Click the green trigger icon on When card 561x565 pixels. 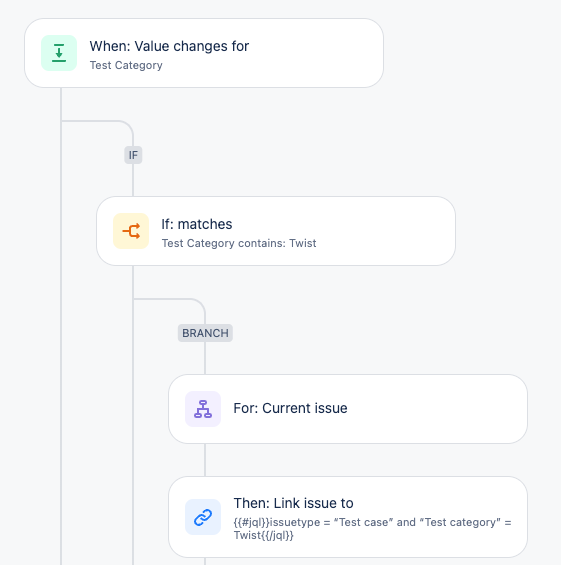pos(59,53)
